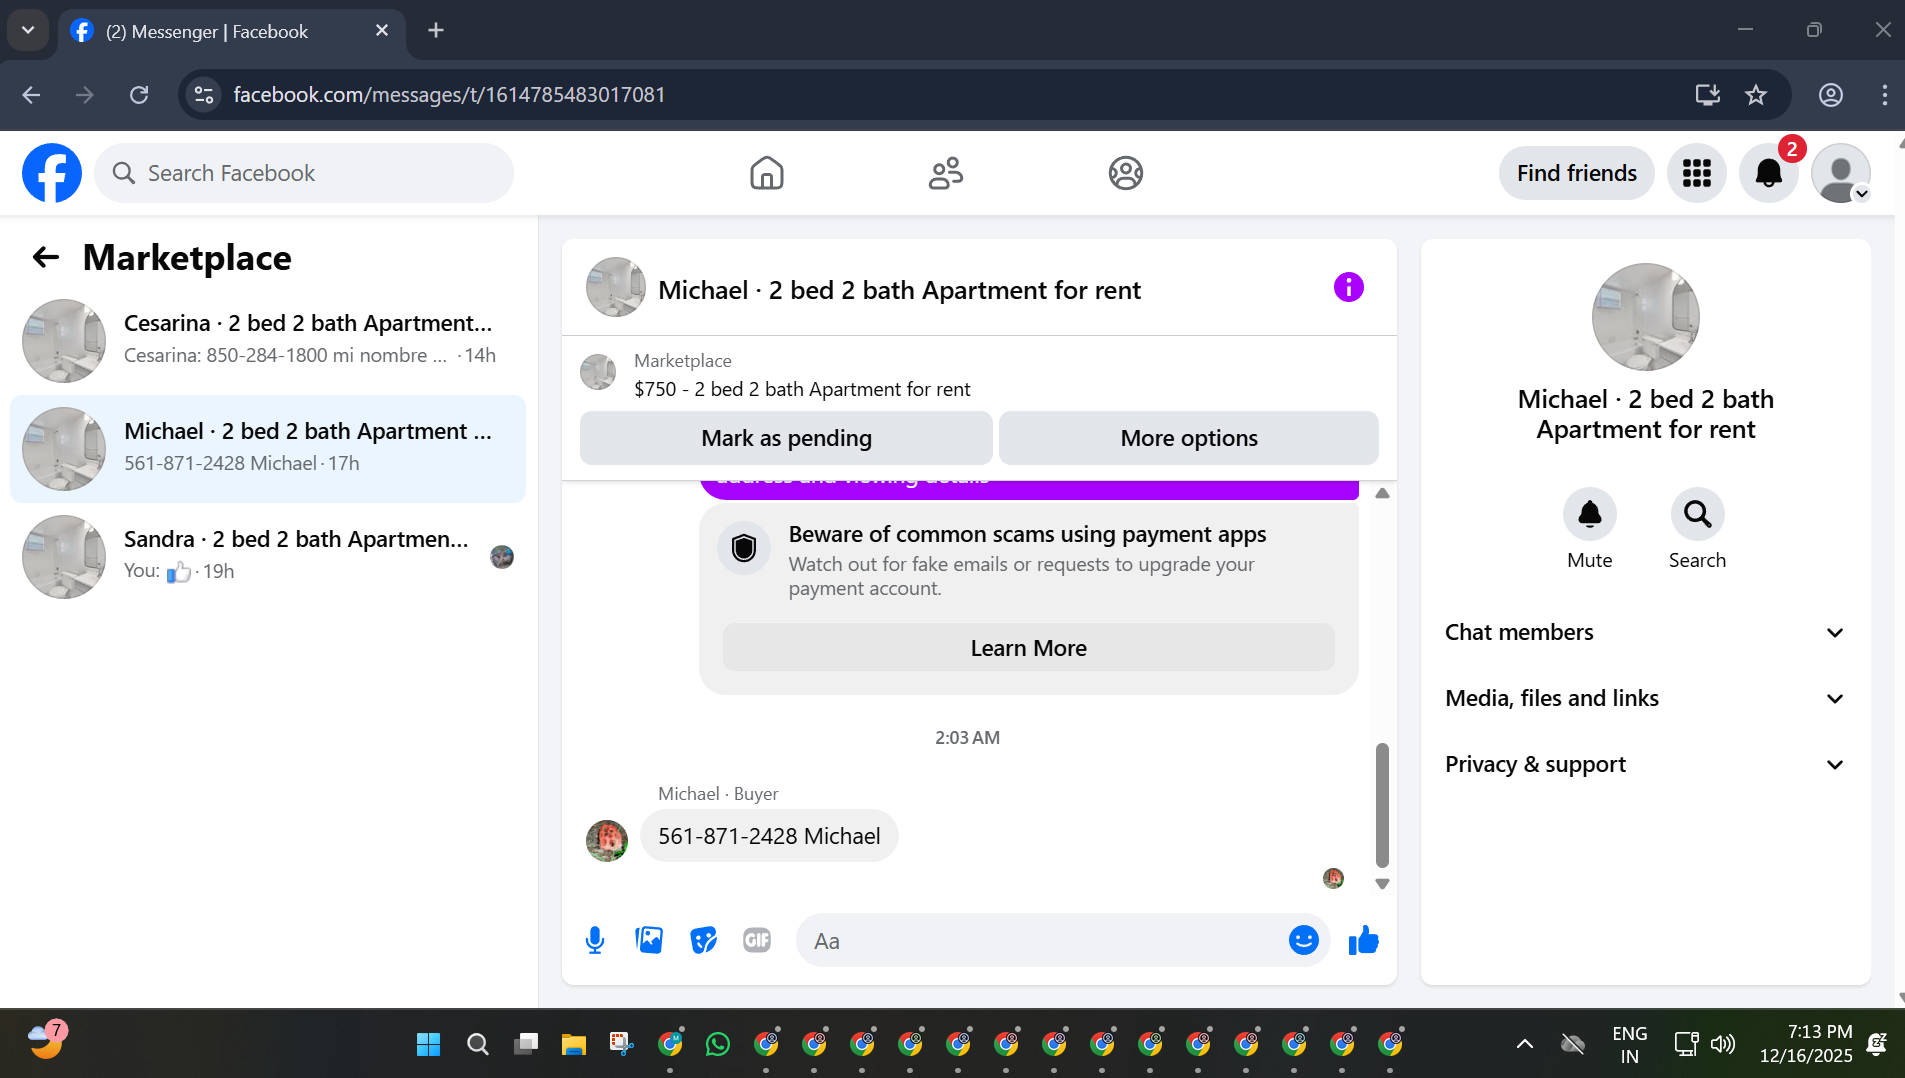1905x1078 pixels.
Task: Expand the Privacy & support section
Action: tap(1646, 764)
